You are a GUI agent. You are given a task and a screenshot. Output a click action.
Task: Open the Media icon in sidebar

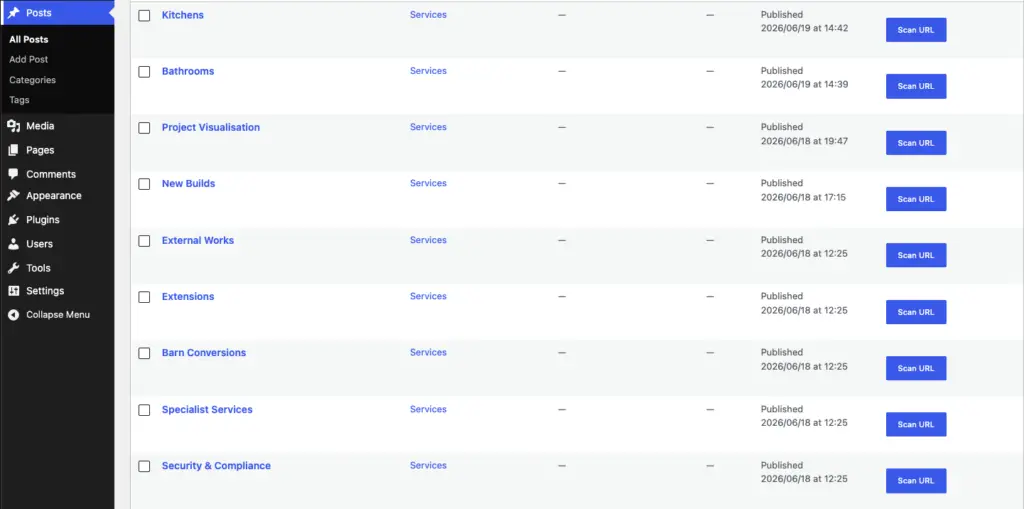pos(14,126)
